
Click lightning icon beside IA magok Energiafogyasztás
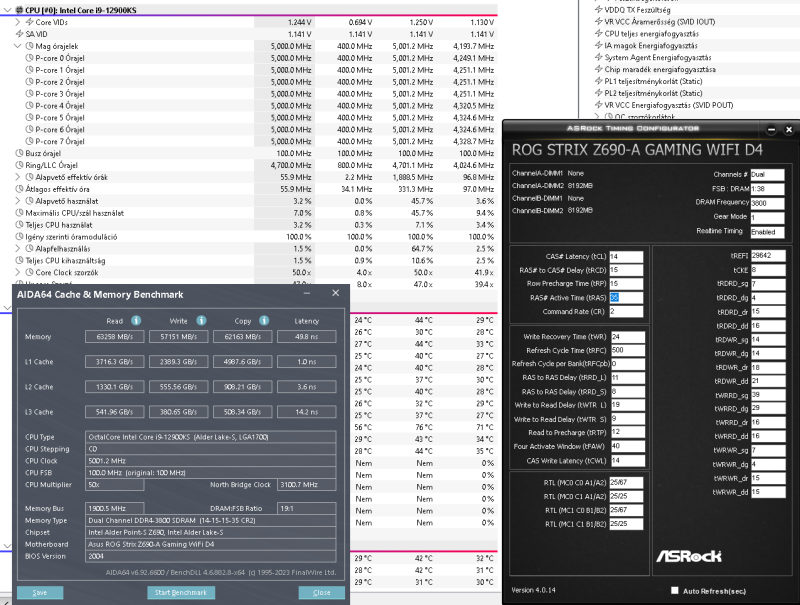599,45
